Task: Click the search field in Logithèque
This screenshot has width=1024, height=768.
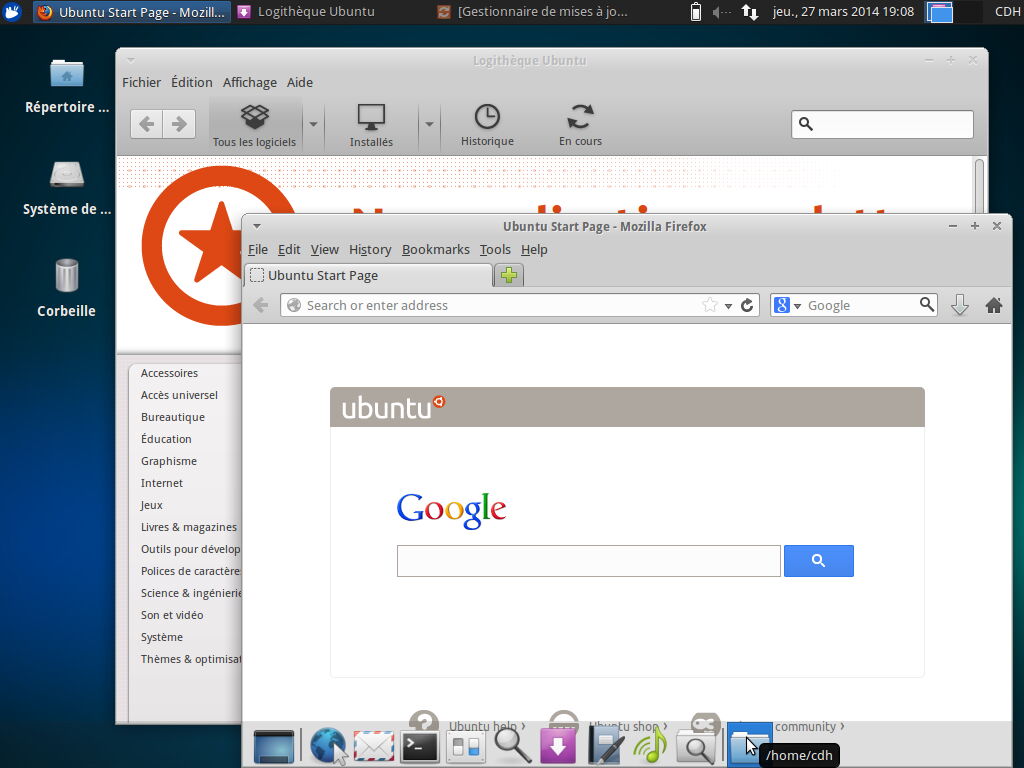Action: pyautogui.click(x=882, y=123)
